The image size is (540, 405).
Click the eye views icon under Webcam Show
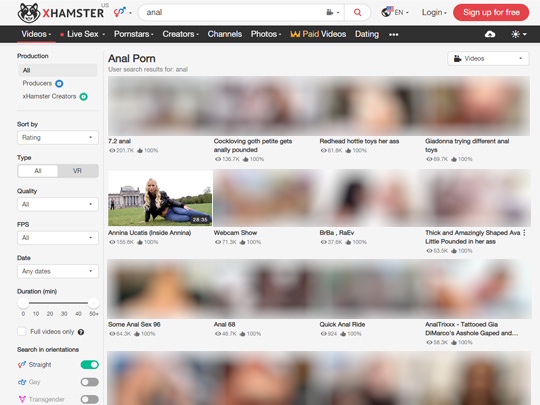(218, 242)
